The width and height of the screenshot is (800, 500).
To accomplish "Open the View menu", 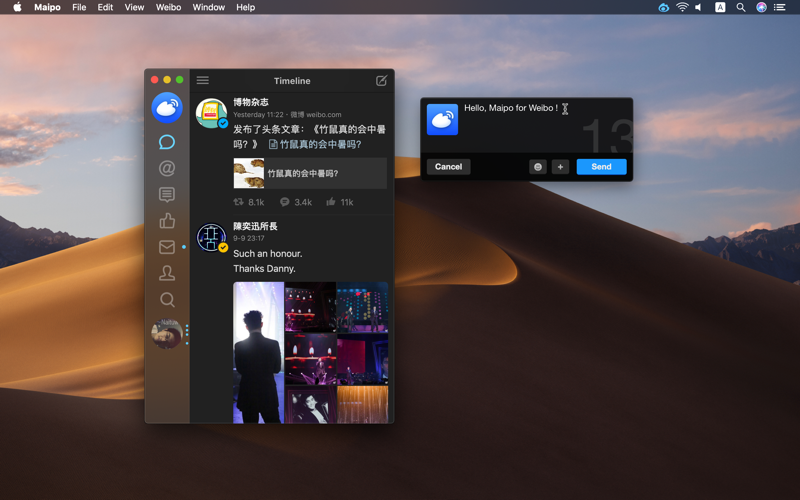I will (134, 7).
